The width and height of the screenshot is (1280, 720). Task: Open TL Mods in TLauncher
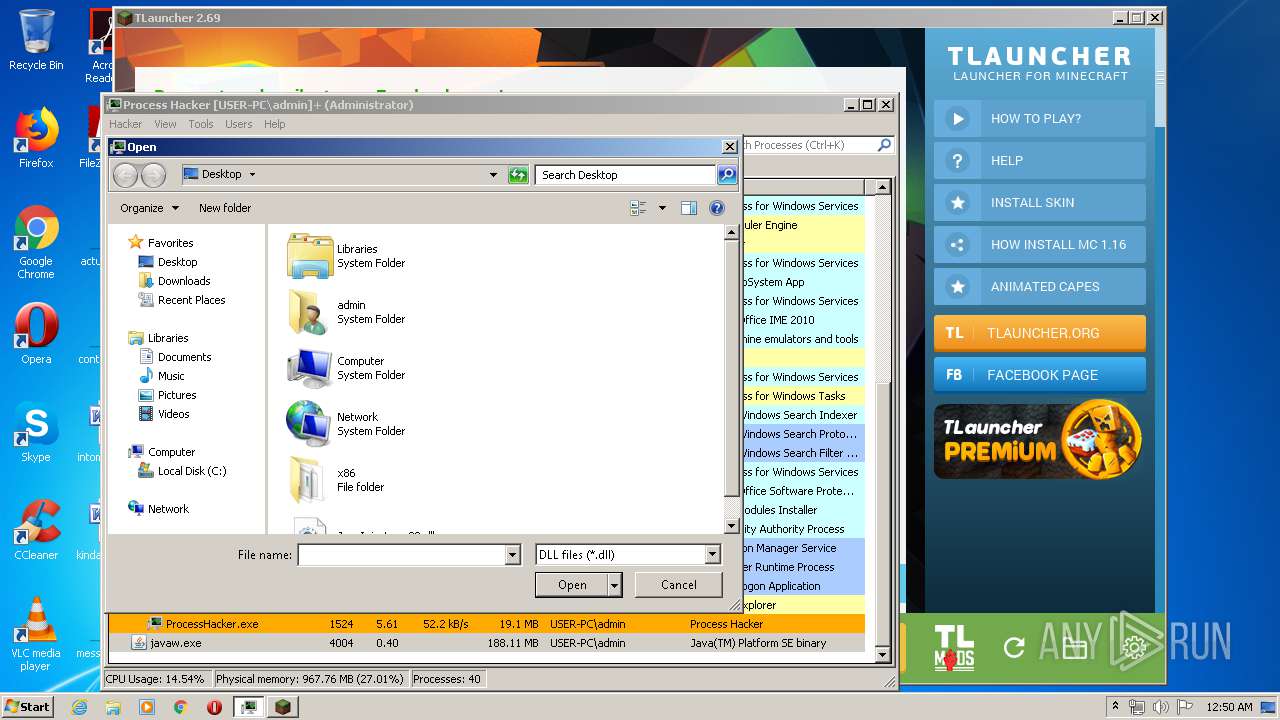coord(954,648)
